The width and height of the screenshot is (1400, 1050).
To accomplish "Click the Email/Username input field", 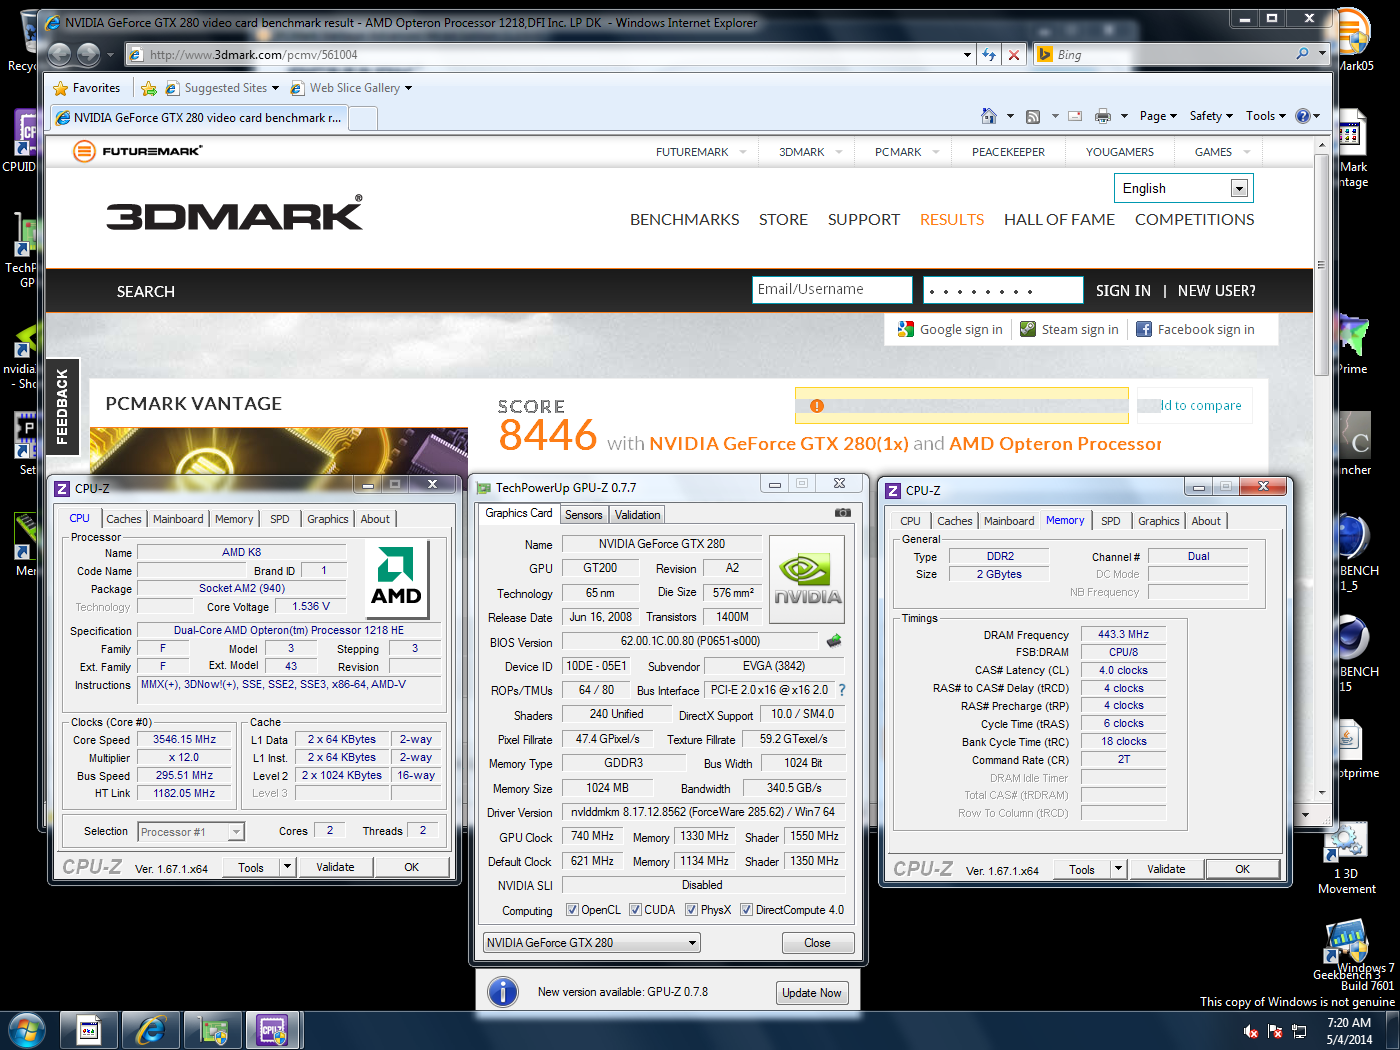I will point(832,289).
